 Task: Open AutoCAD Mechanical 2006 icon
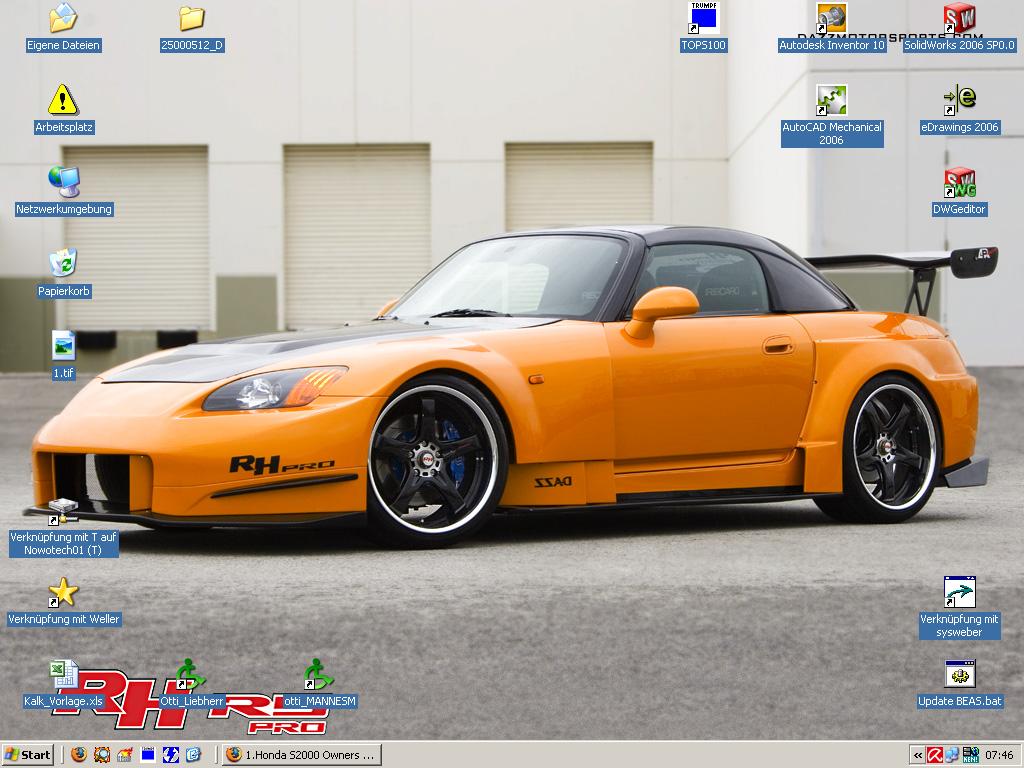831,100
